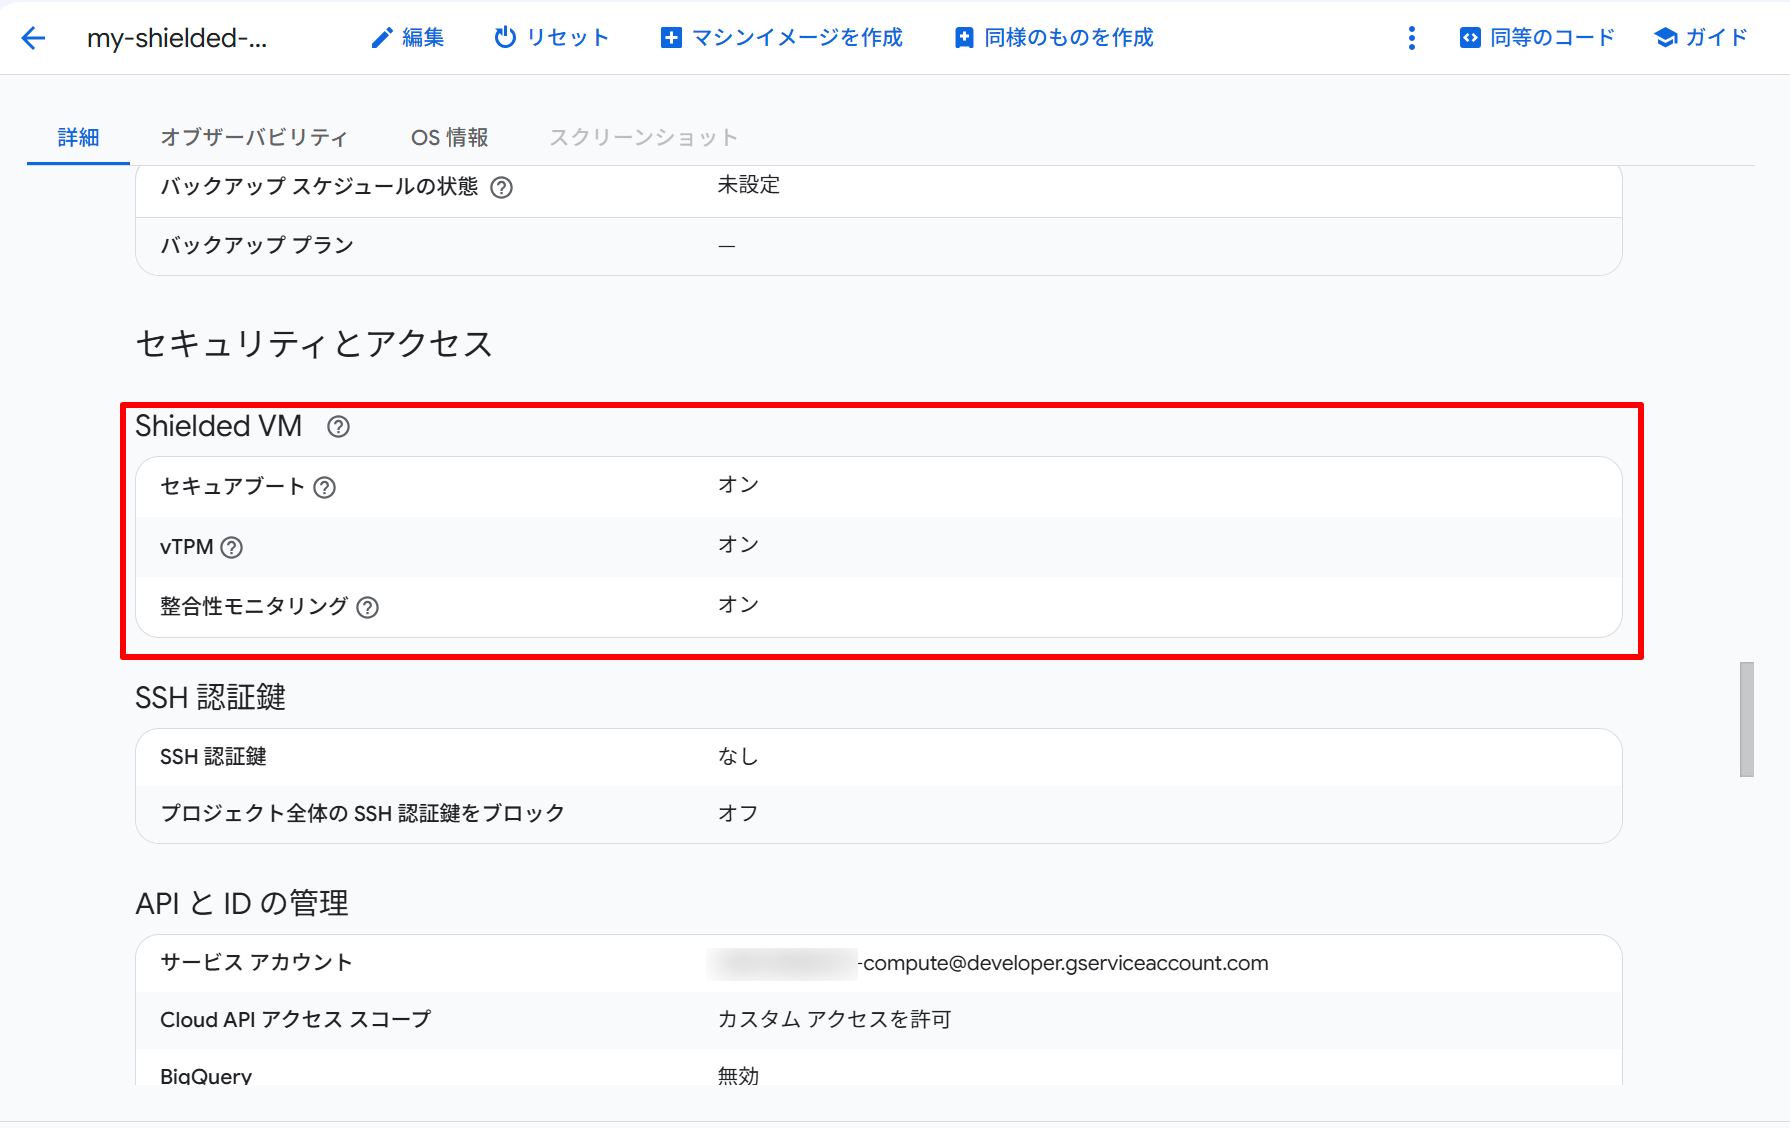Click the 無効 value in the BigQuery row
The image size is (1790, 1128).
[x=738, y=1076]
